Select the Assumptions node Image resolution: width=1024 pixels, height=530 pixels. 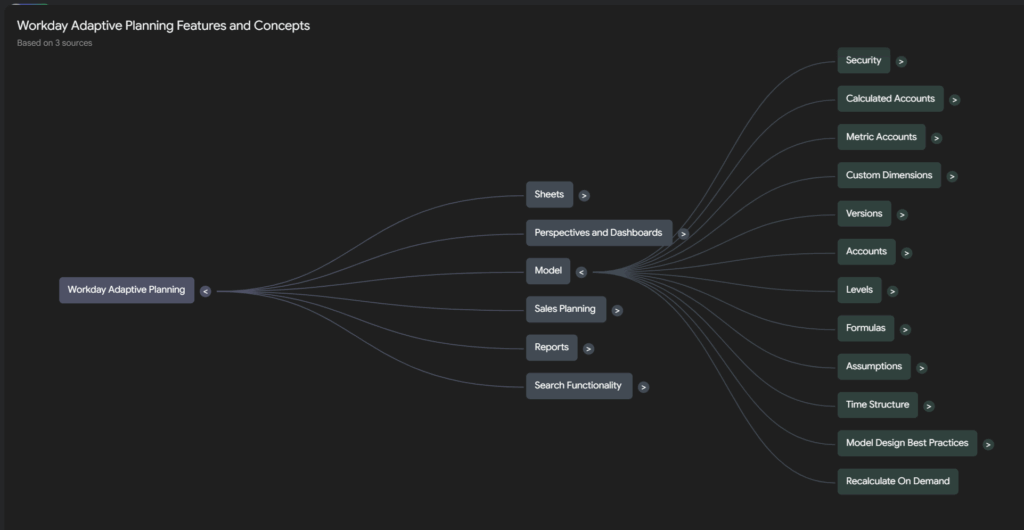pos(874,367)
